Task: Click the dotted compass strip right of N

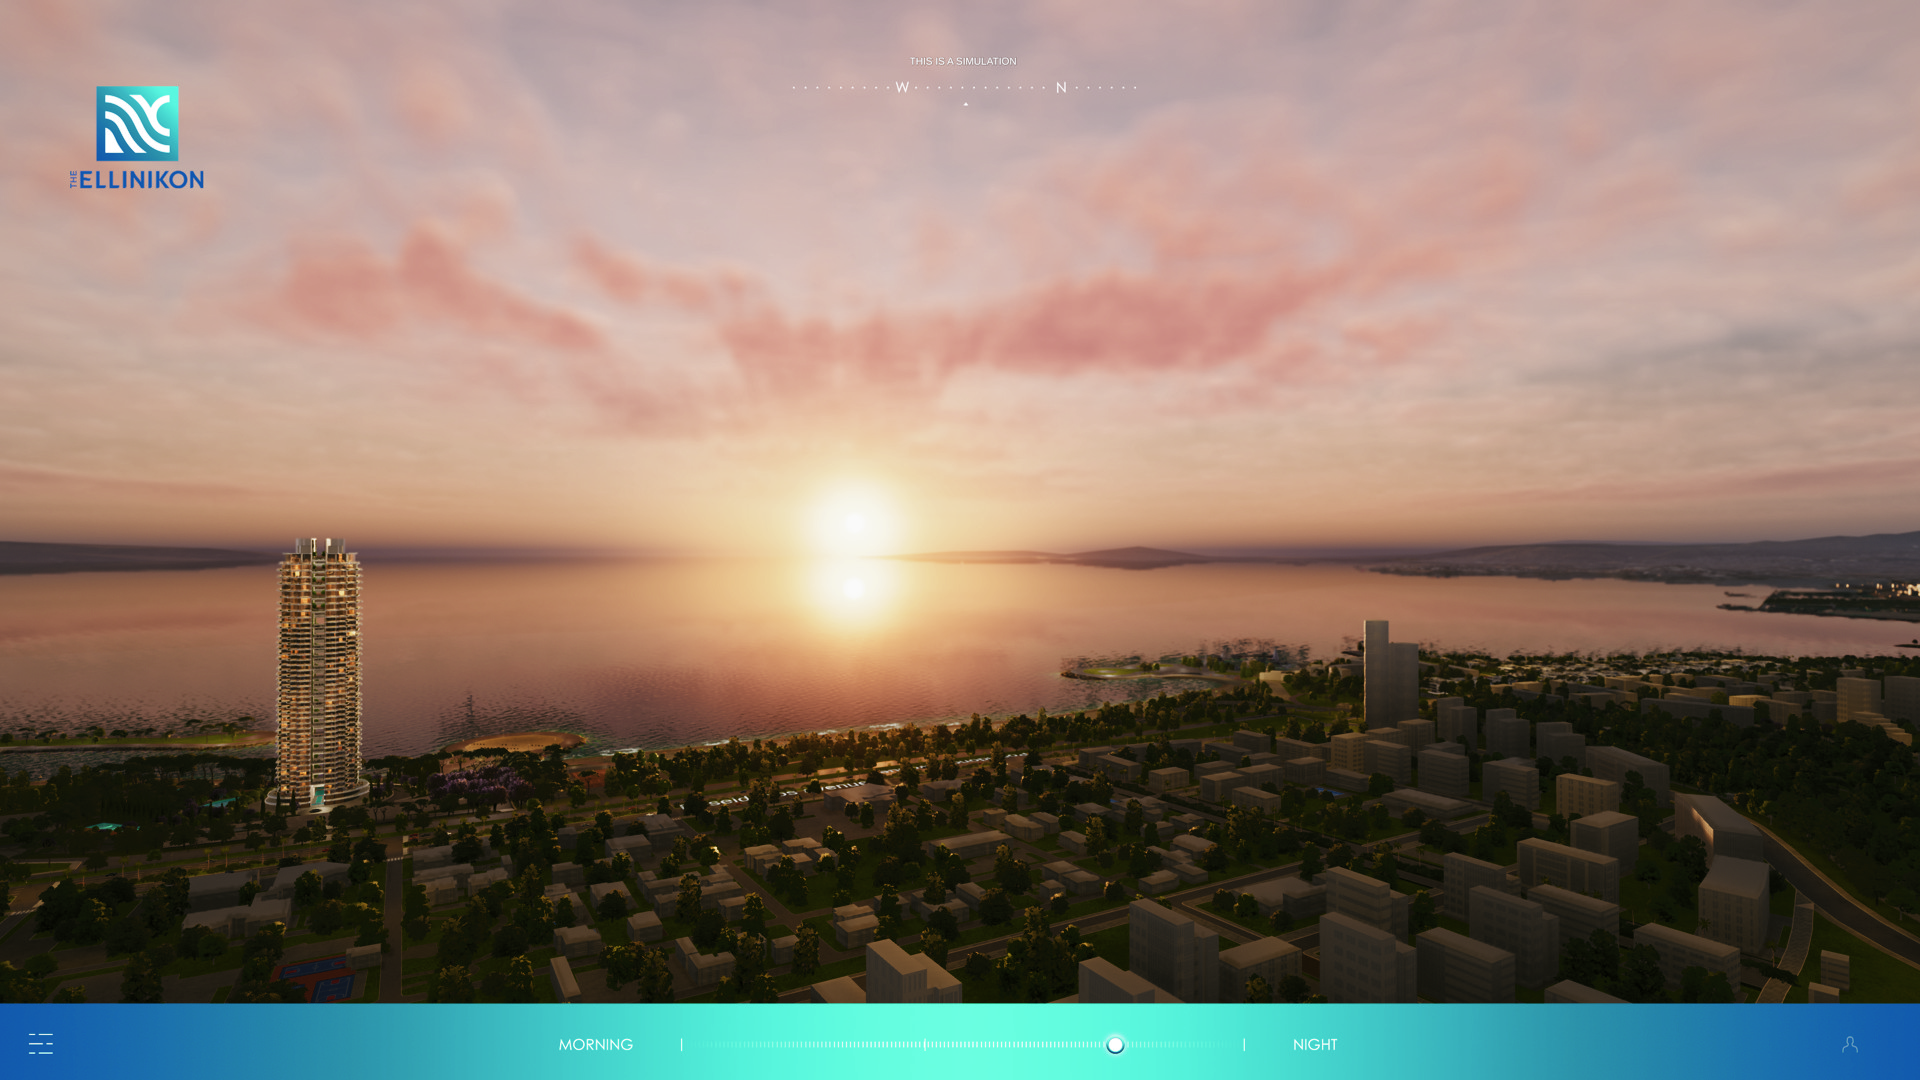Action: 1105,88
